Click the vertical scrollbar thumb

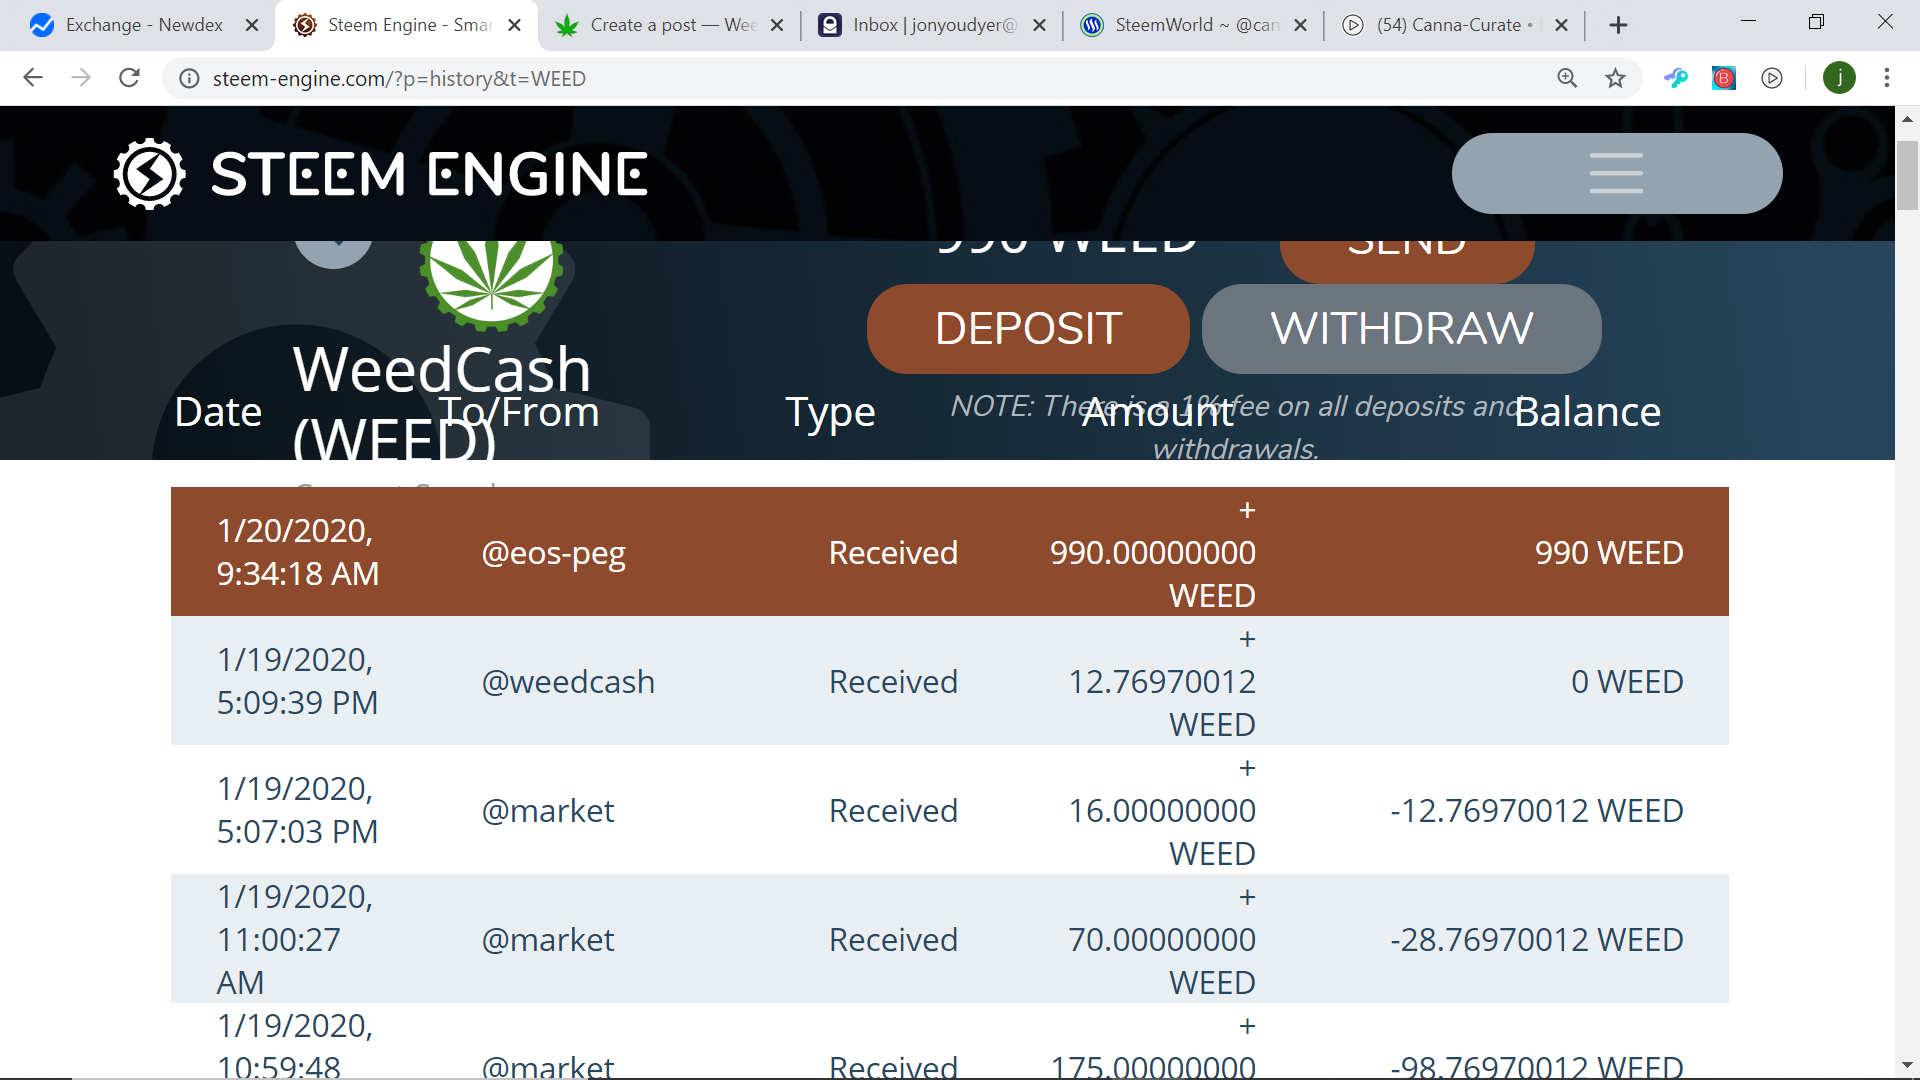click(1907, 176)
